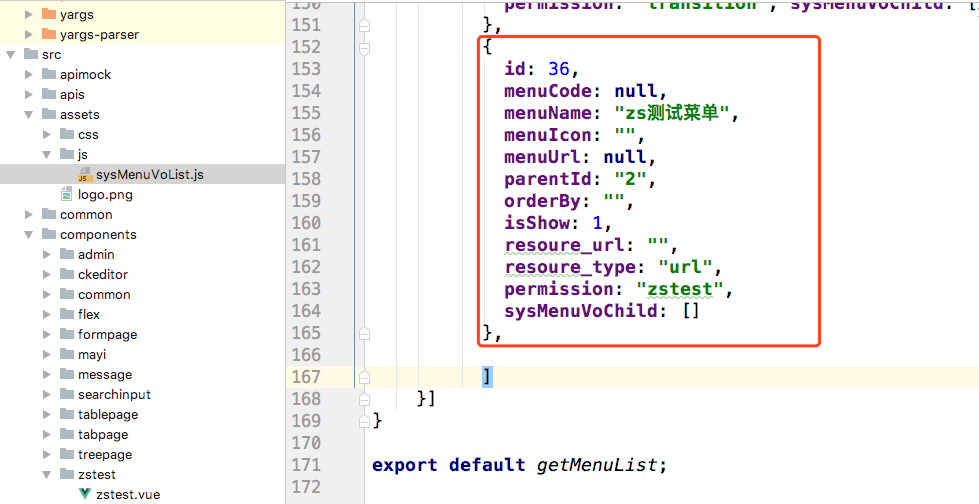This screenshot has width=979, height=504.
Task: Select the apis folder label
Action: click(x=72, y=94)
